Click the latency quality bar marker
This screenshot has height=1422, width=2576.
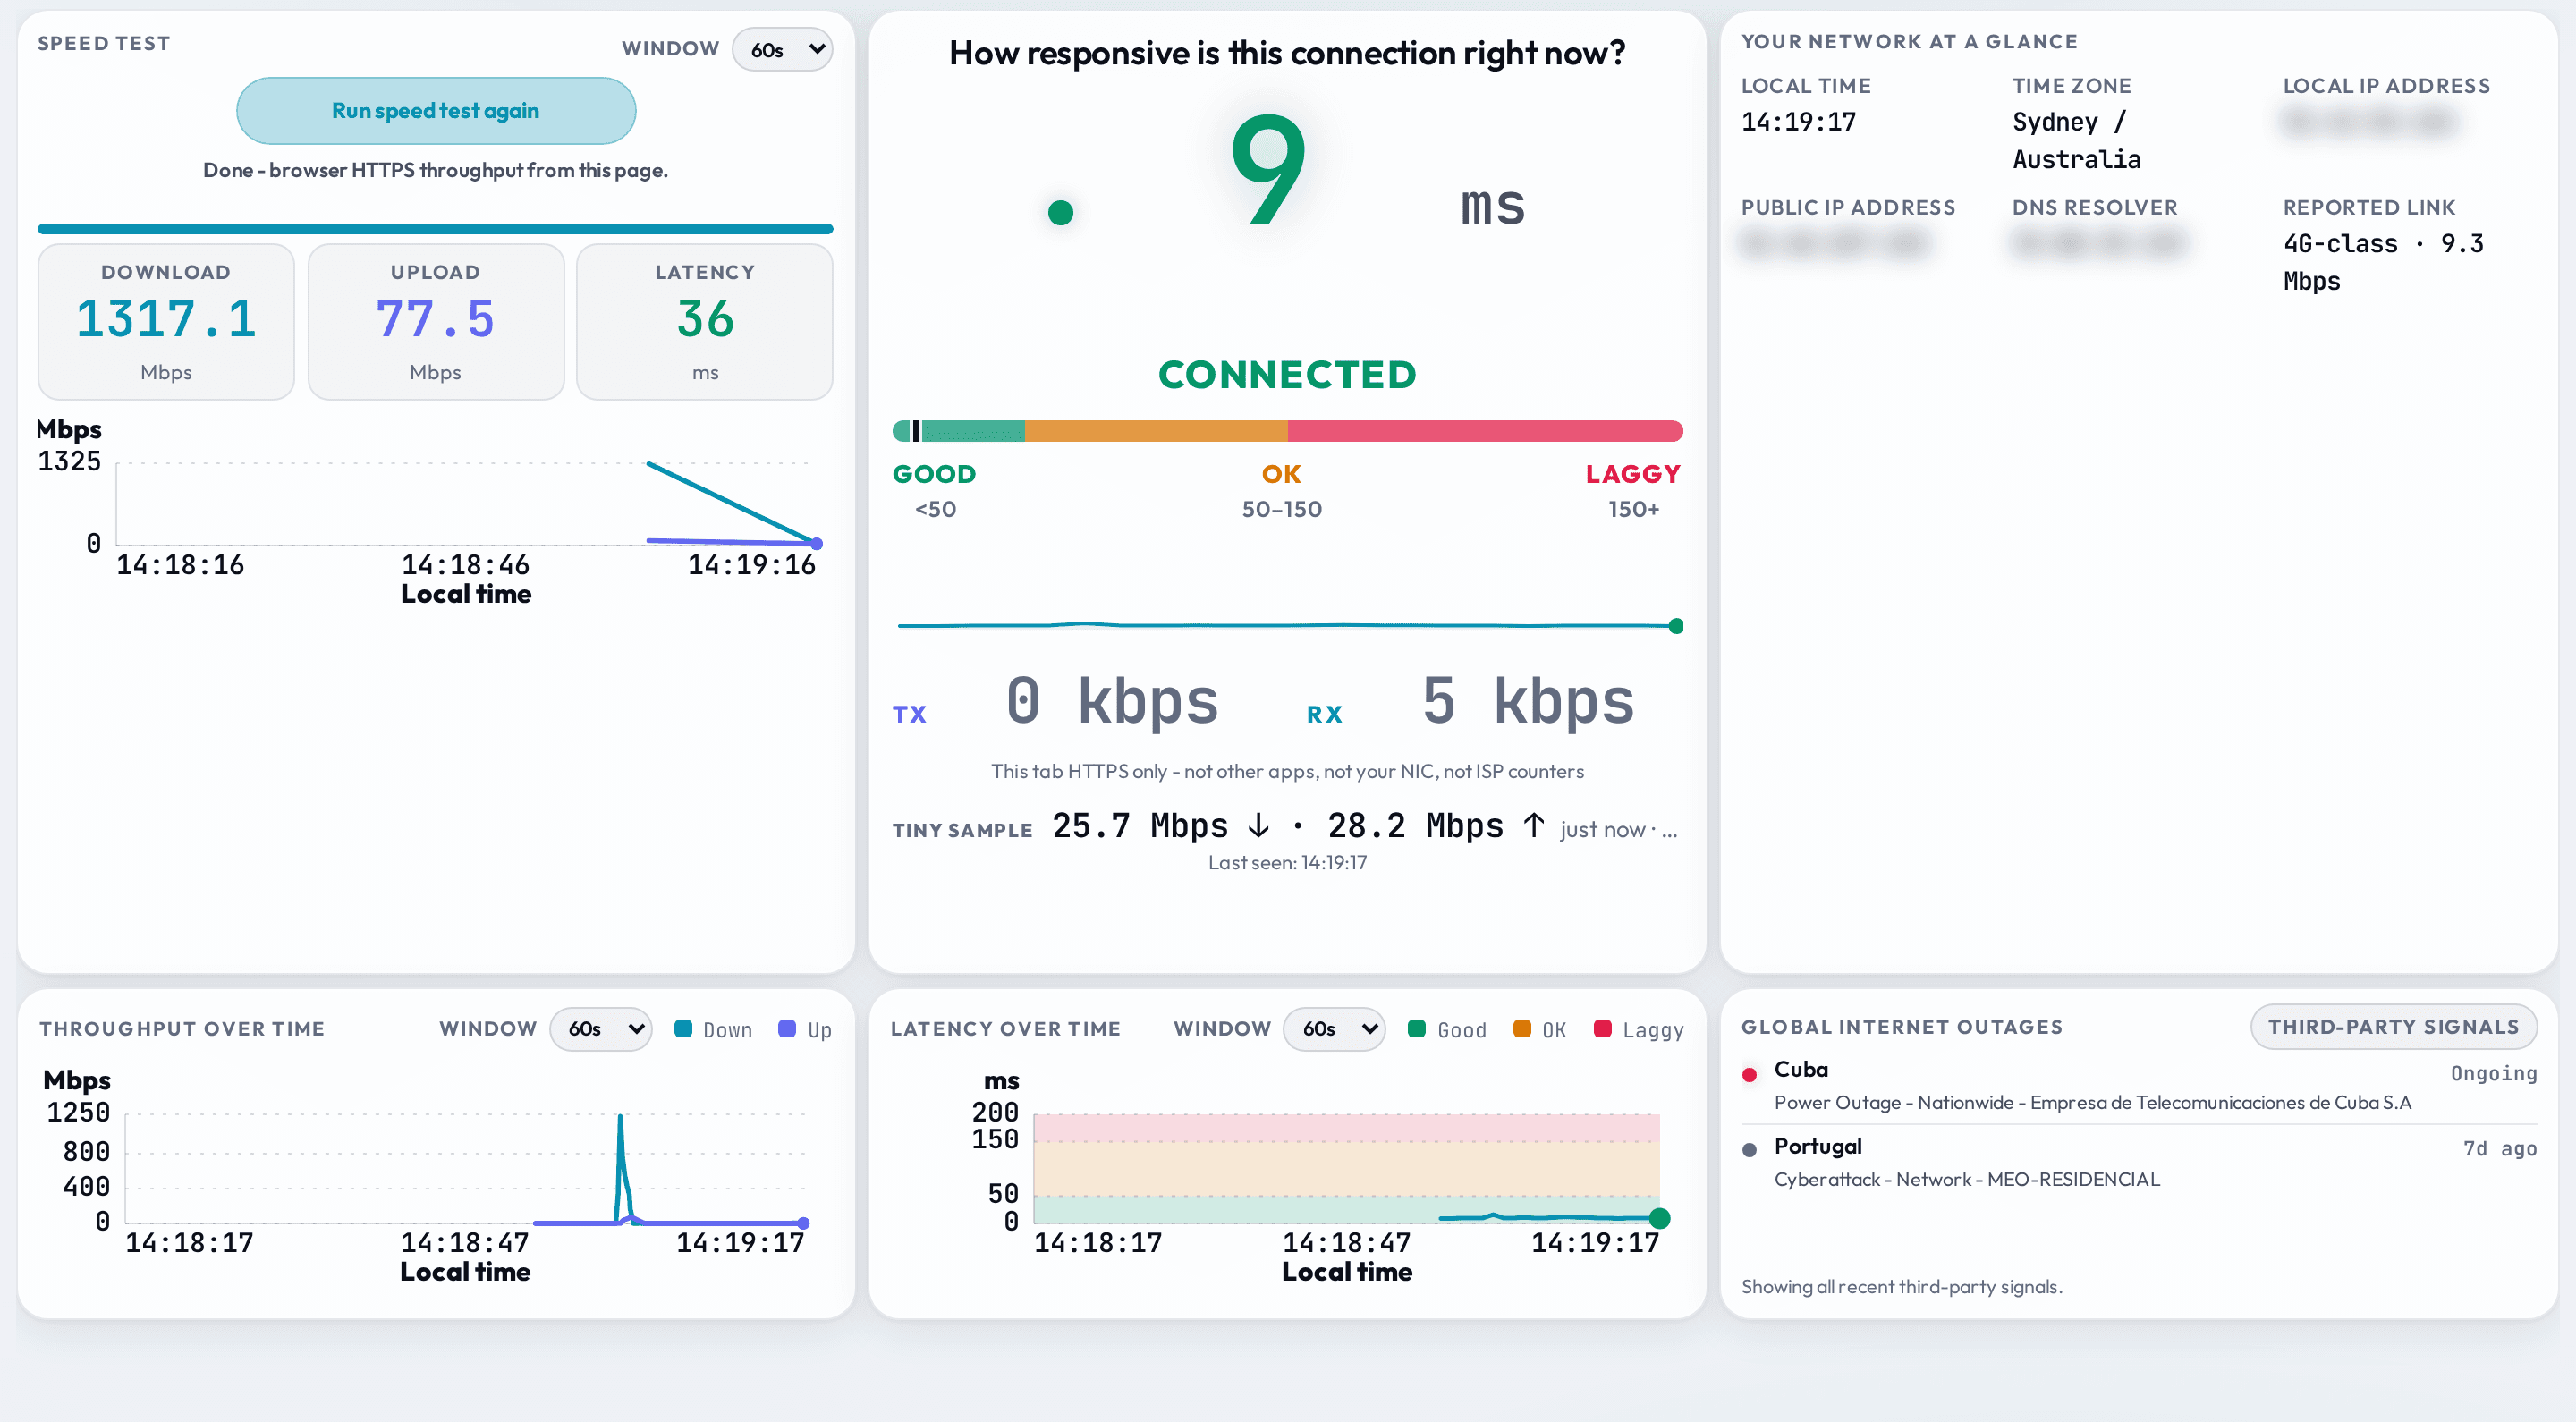tap(915, 431)
